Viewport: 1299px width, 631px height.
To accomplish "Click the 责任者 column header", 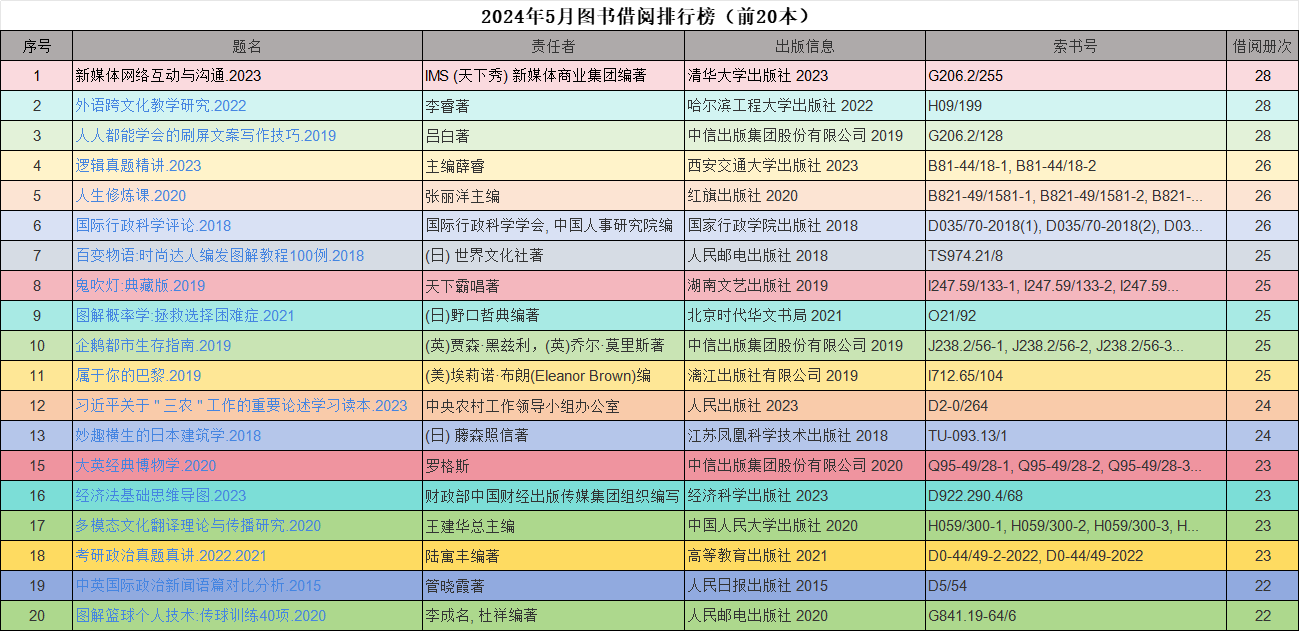I will tap(553, 46).
